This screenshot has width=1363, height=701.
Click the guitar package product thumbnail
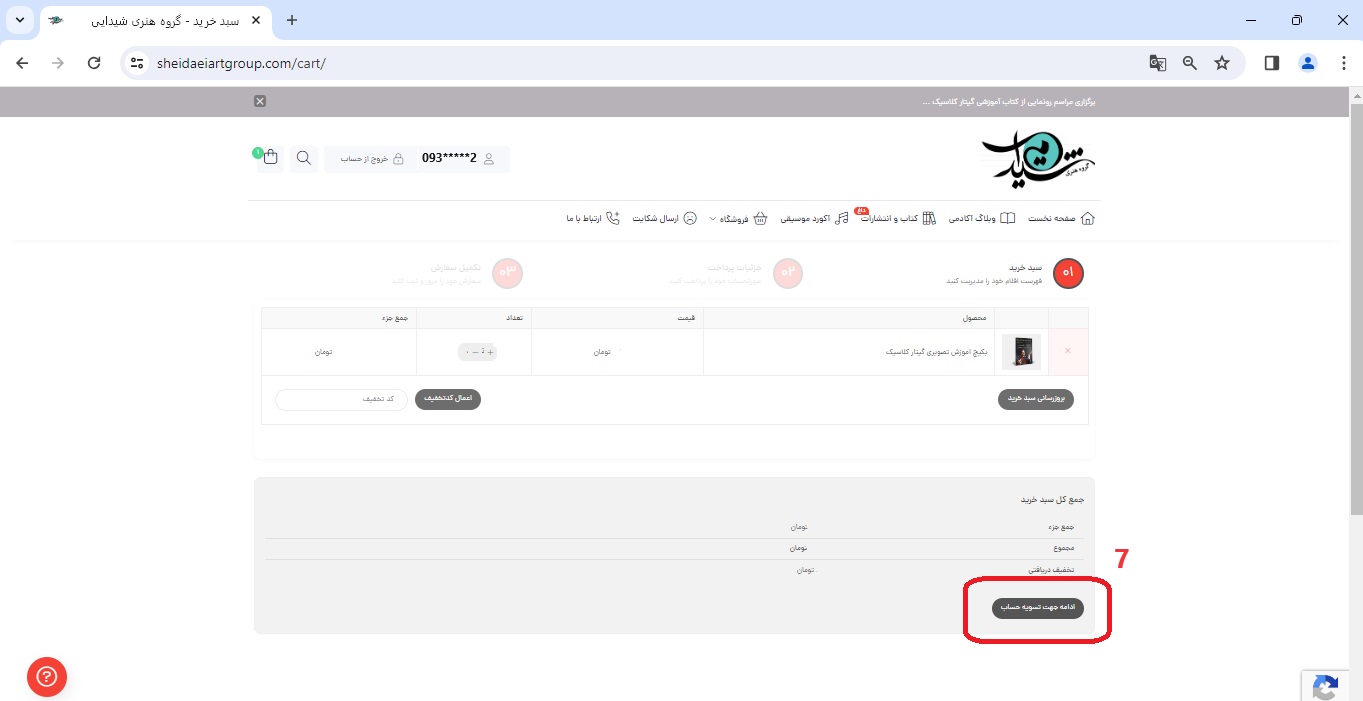point(1021,352)
